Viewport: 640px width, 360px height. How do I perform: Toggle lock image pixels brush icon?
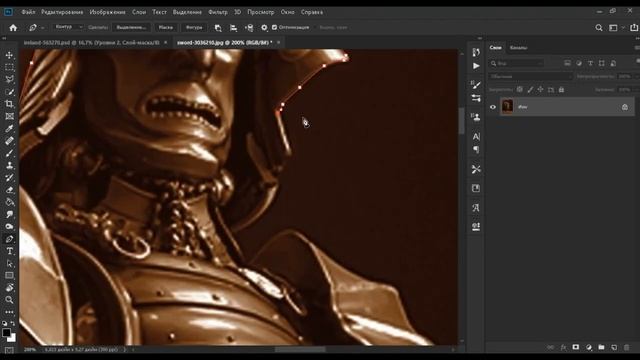(x=530, y=89)
